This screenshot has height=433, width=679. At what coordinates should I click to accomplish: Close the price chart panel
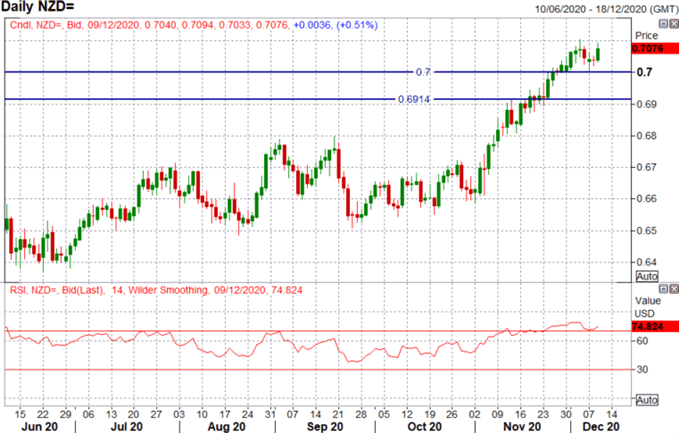674,24
